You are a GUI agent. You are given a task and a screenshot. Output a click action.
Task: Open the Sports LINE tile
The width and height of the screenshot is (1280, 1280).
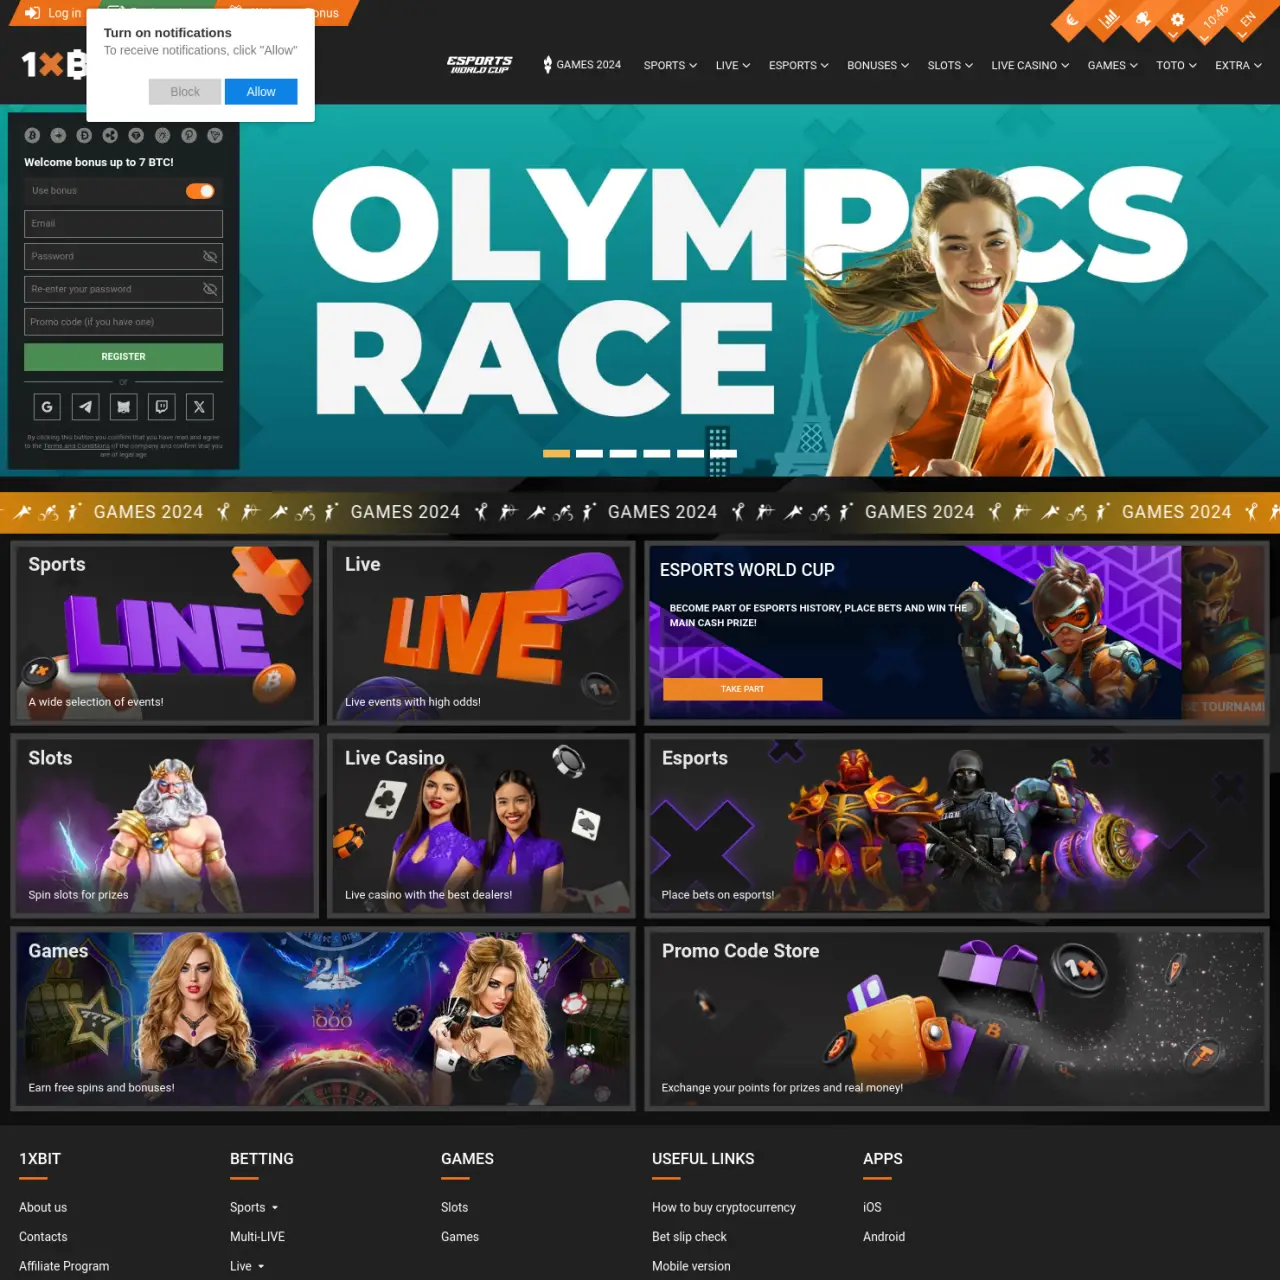pos(164,633)
